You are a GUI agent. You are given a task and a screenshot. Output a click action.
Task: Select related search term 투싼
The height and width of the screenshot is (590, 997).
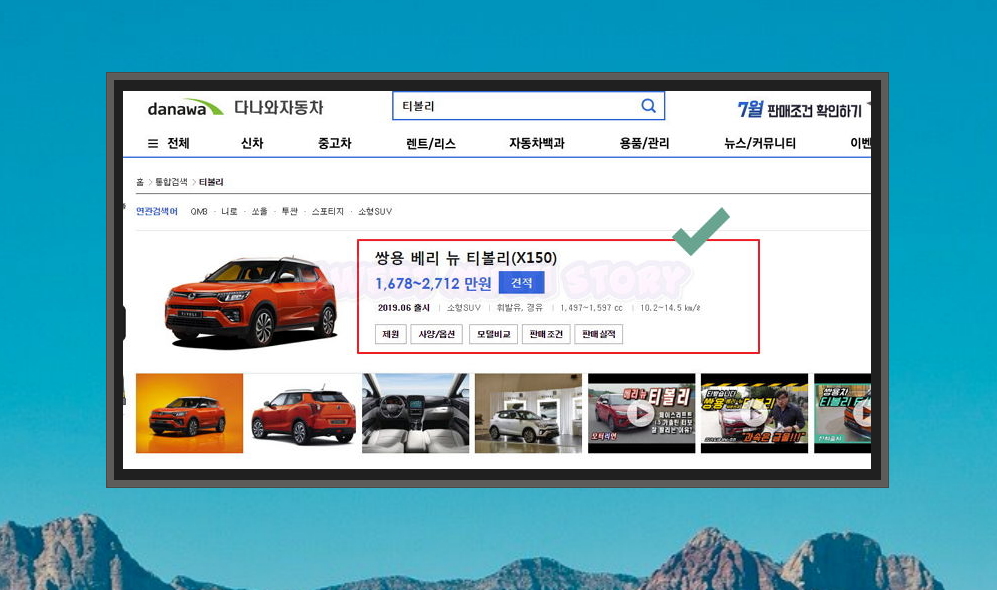click(289, 211)
